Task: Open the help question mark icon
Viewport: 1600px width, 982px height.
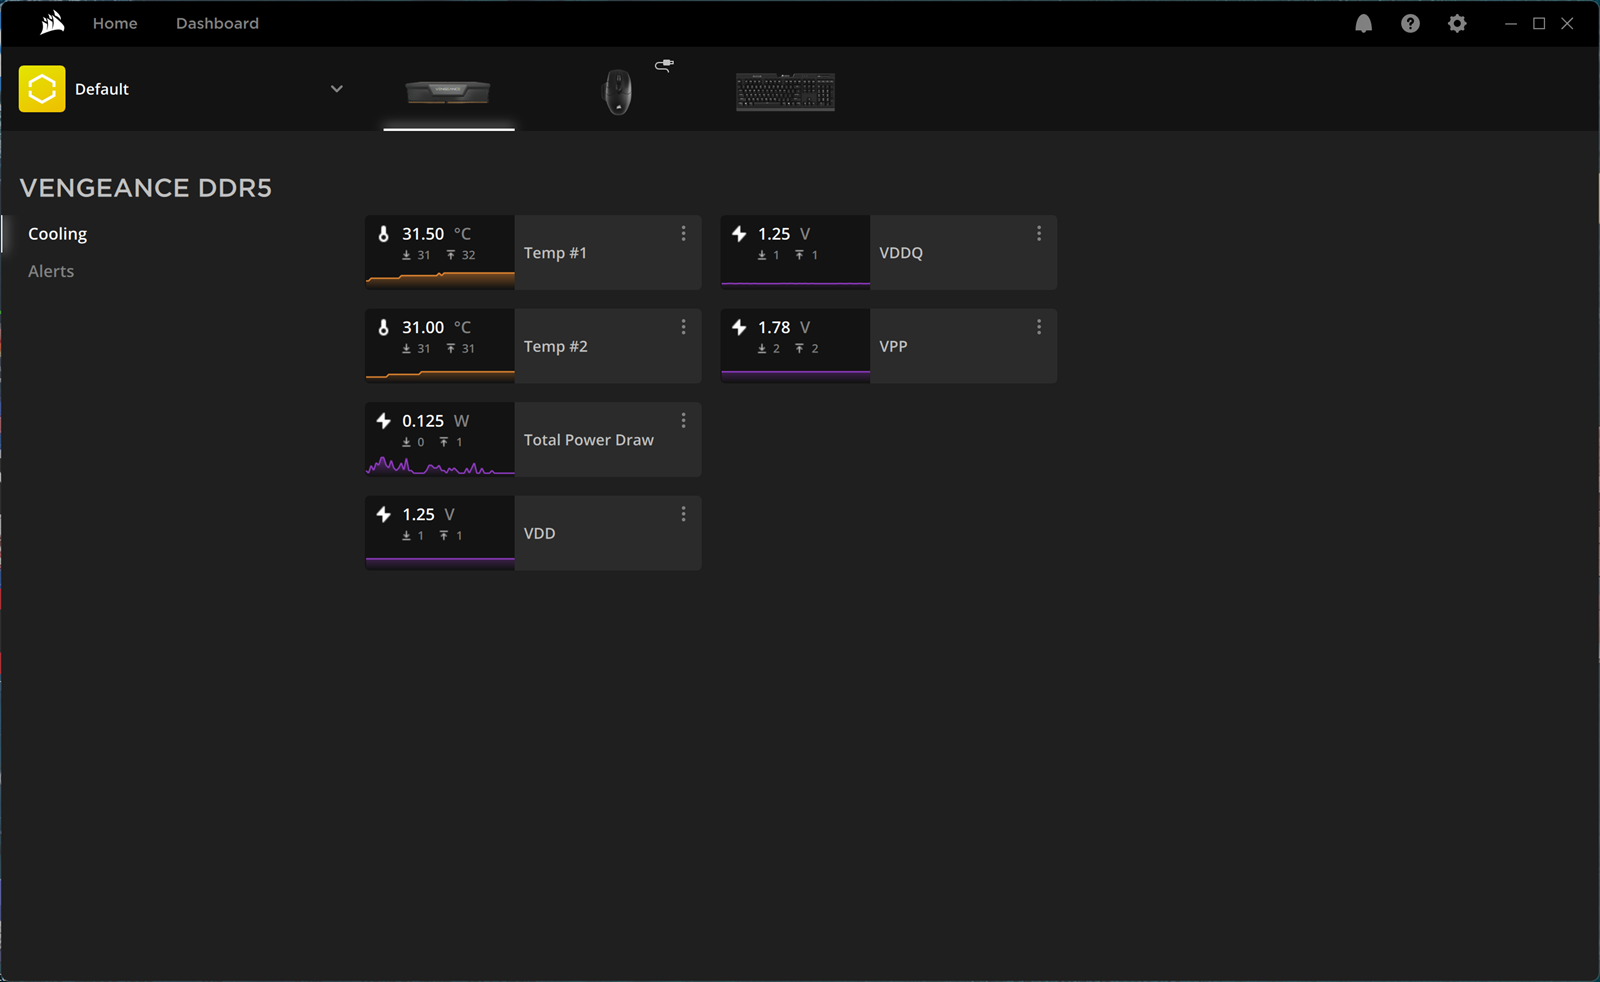Action: click(x=1410, y=23)
